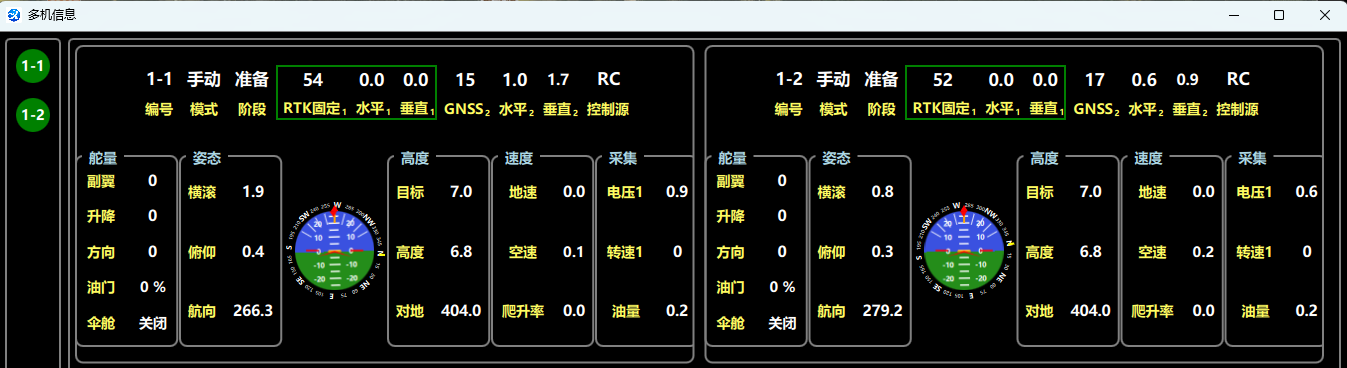The image size is (1347, 368).
Task: Click the 编号 value 1-2 in the header
Action: click(x=789, y=79)
